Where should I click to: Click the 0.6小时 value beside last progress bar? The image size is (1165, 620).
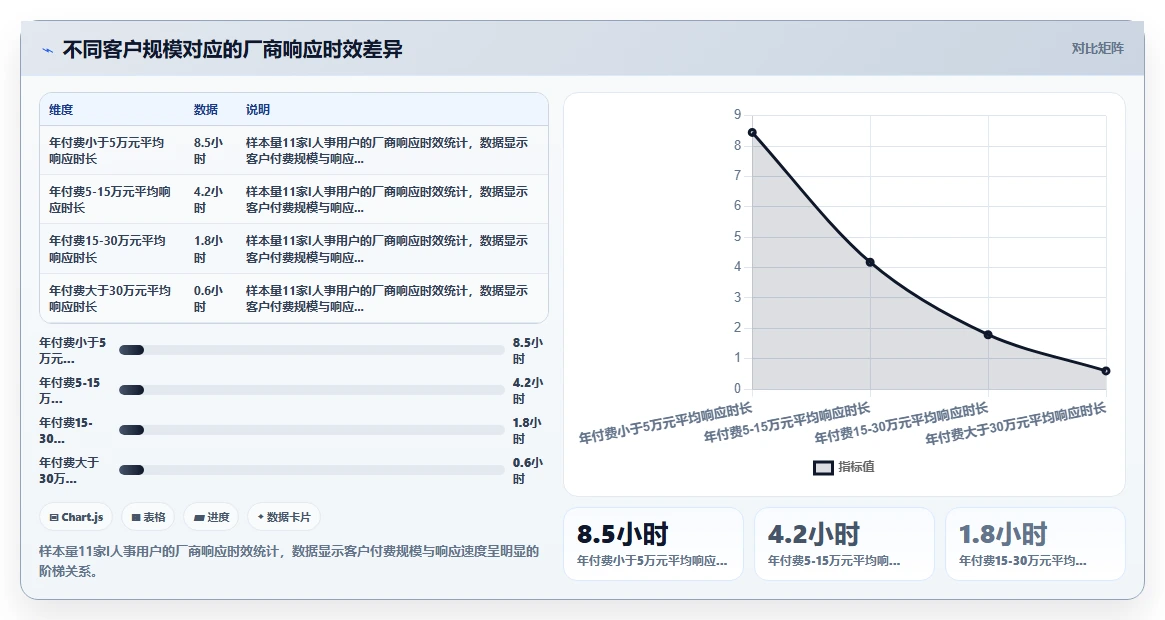click(x=527, y=471)
